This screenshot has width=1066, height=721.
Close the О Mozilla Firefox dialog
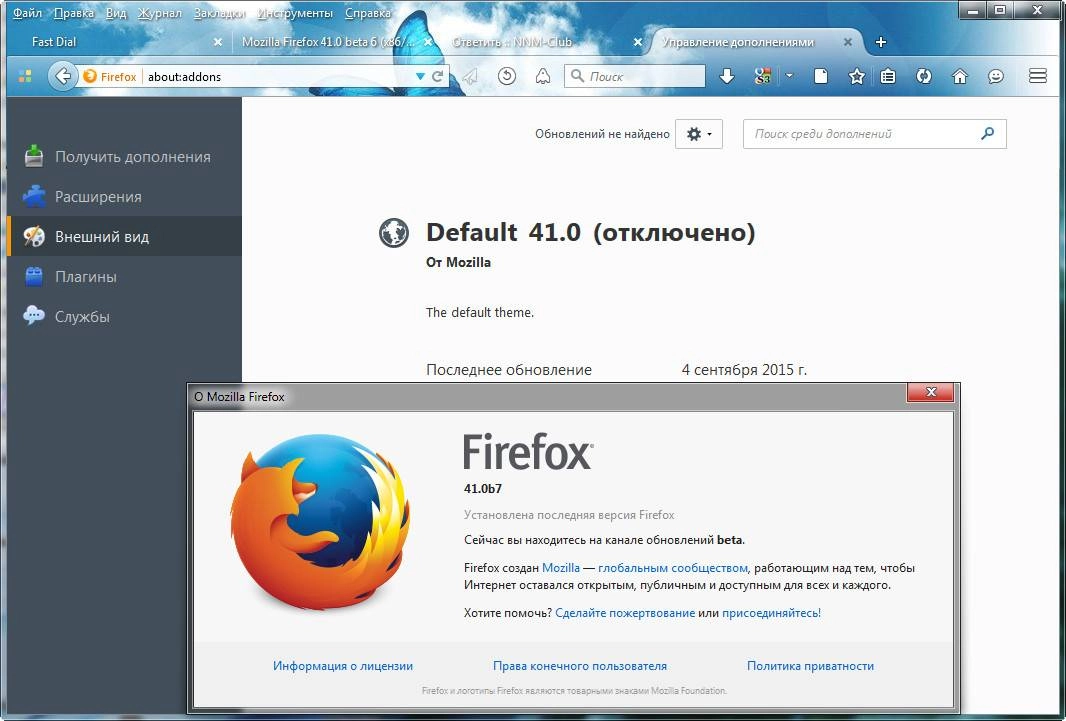coord(931,392)
